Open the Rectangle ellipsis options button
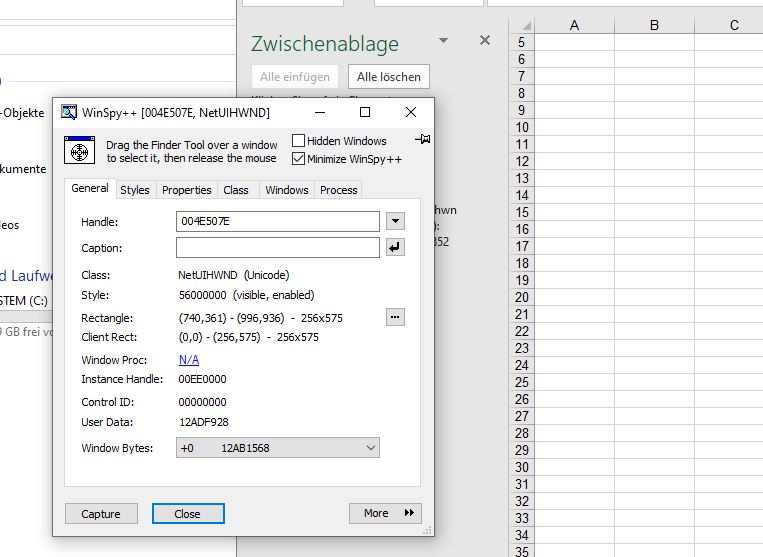Image resolution: width=763 pixels, height=557 pixels. pyautogui.click(x=395, y=317)
